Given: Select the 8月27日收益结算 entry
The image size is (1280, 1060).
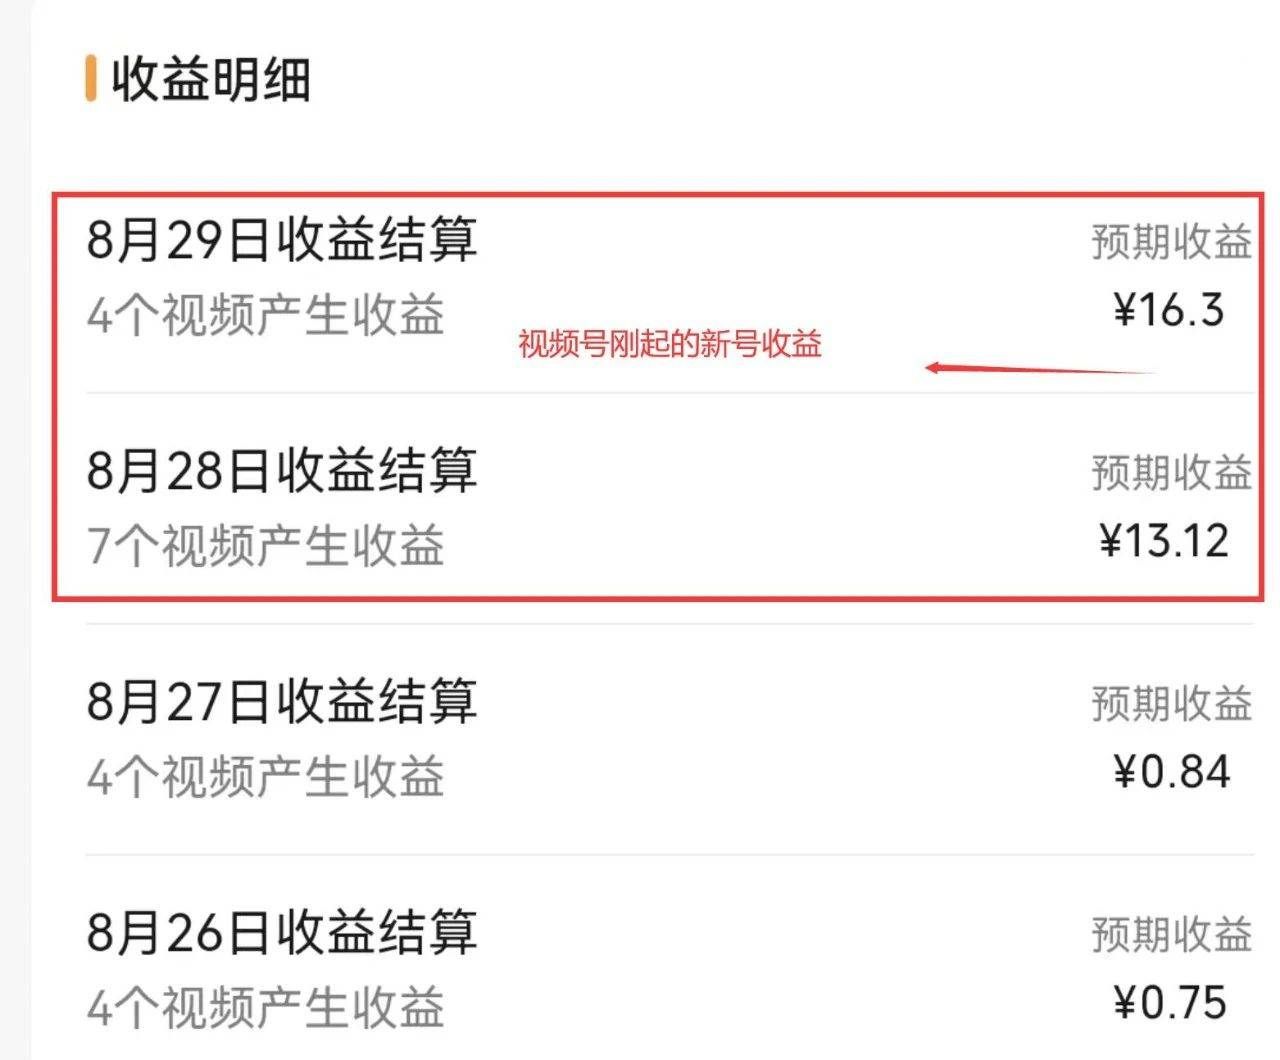Looking at the screenshot, I should tap(283, 700).
